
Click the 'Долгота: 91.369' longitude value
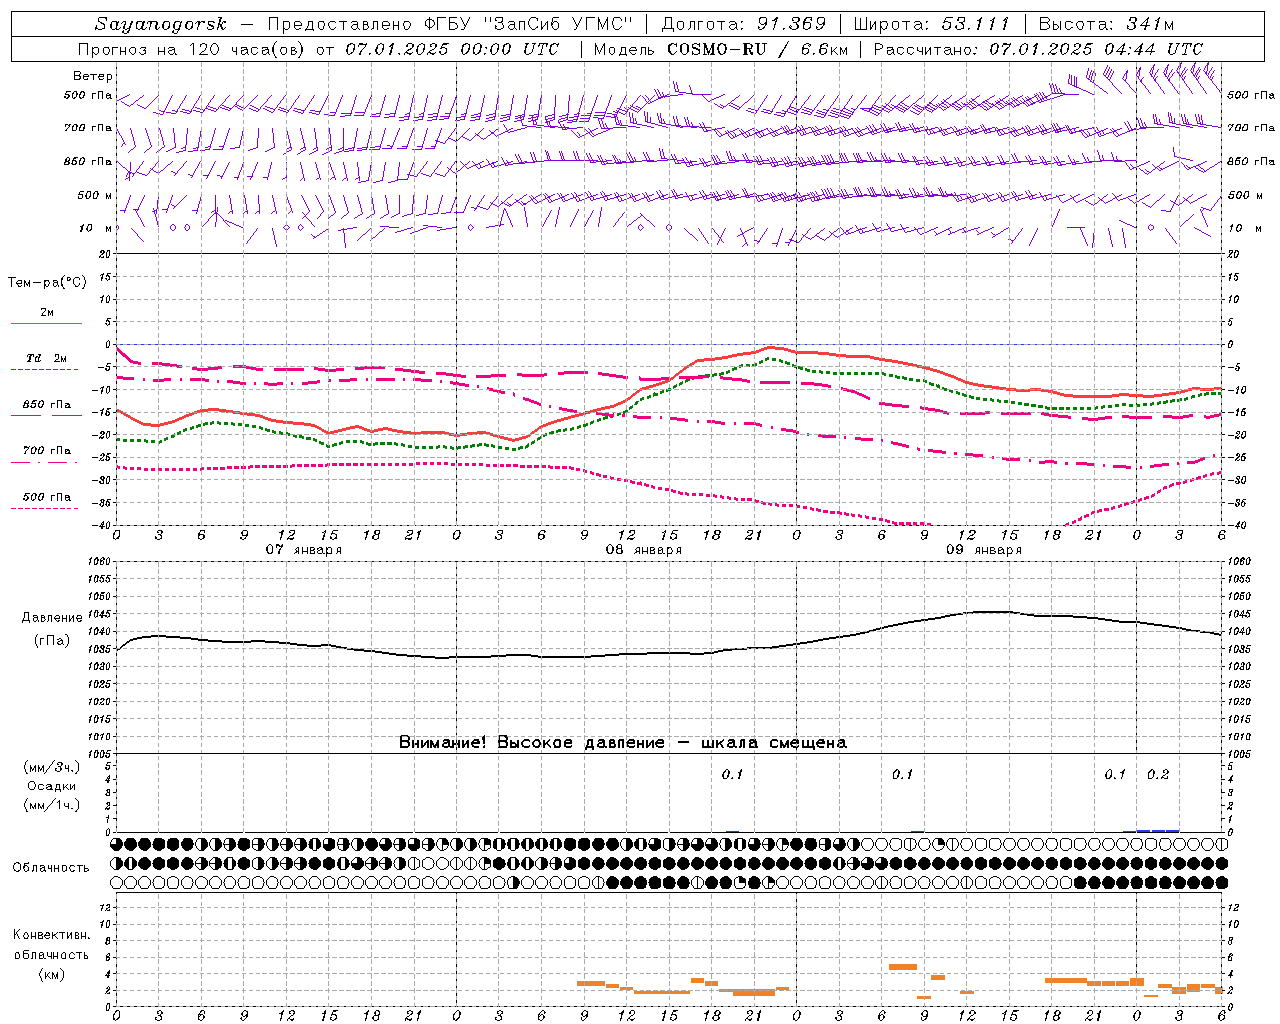744,24
